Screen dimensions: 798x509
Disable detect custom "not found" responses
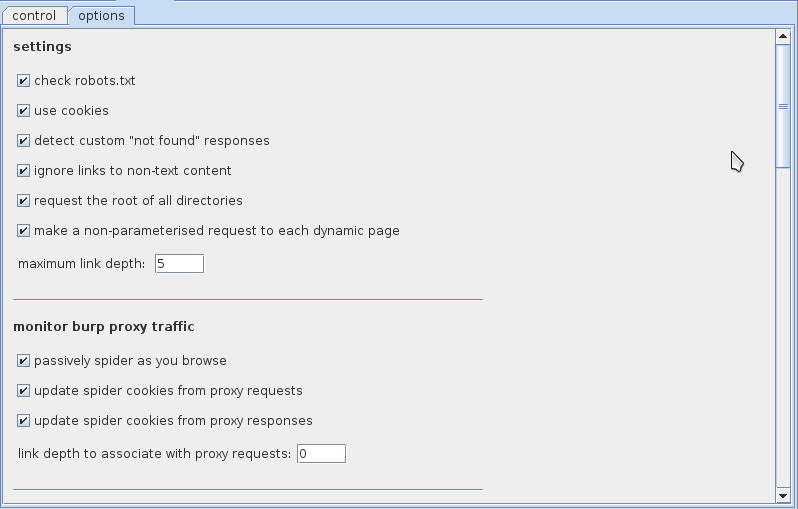[23, 140]
